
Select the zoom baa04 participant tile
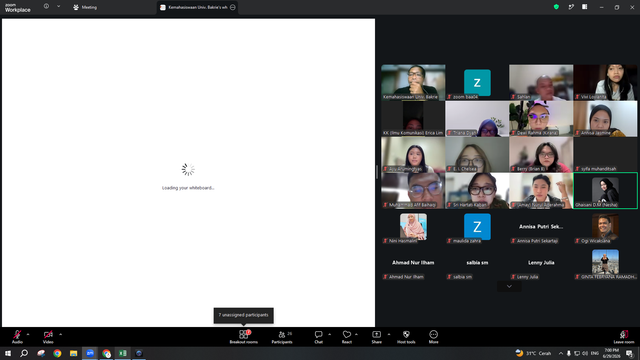point(477,82)
